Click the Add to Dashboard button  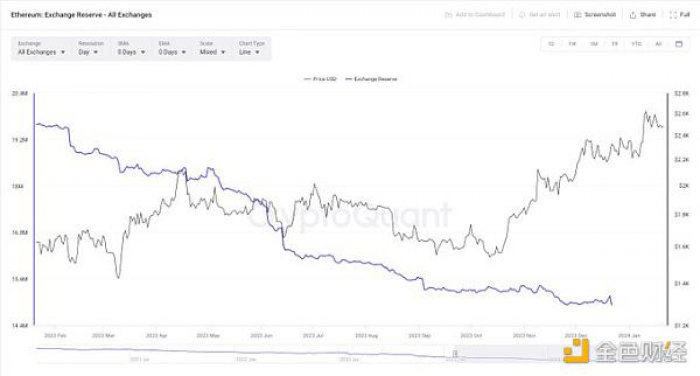(x=475, y=15)
